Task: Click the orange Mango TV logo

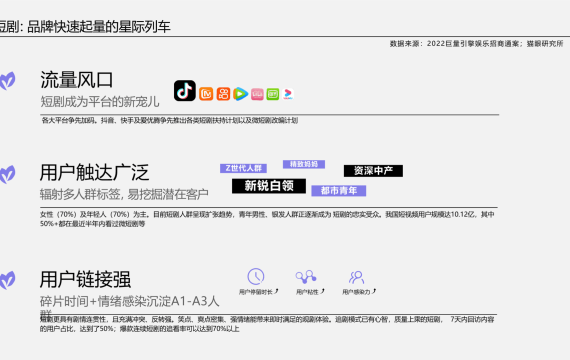Action: tap(206, 94)
